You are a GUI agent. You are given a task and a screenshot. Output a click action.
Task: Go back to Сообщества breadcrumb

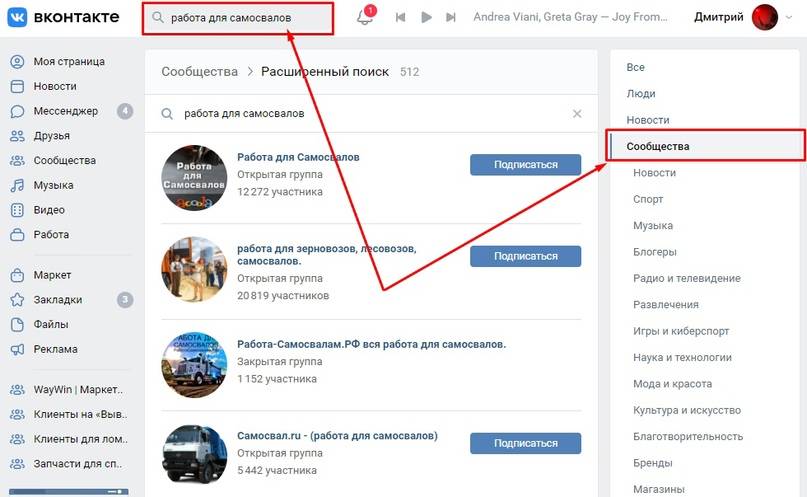tap(200, 72)
